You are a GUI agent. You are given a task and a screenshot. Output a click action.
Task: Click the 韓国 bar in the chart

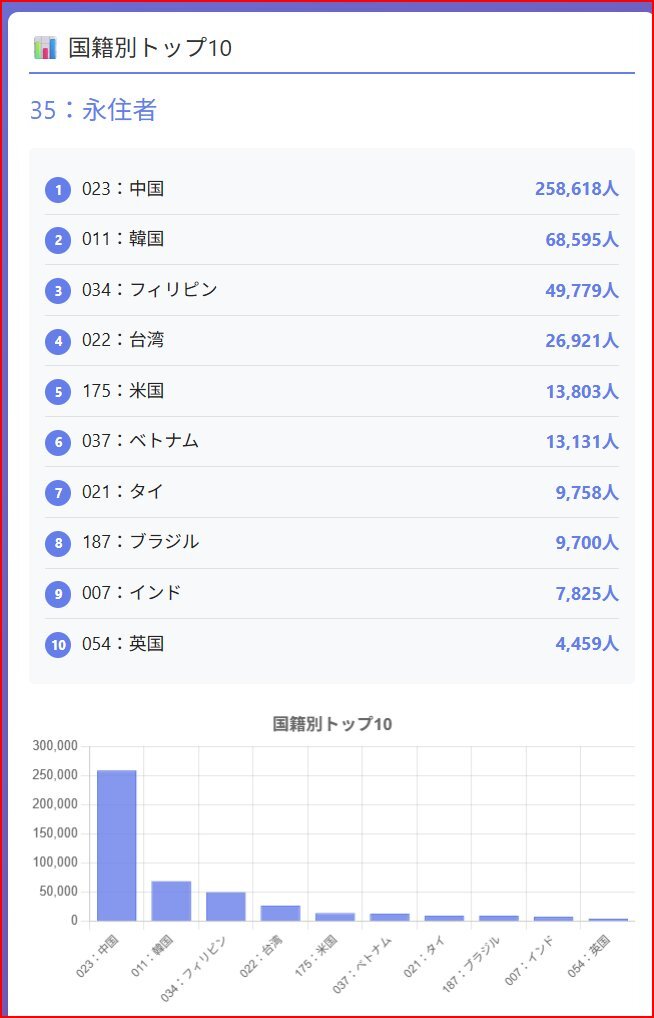[x=171, y=900]
